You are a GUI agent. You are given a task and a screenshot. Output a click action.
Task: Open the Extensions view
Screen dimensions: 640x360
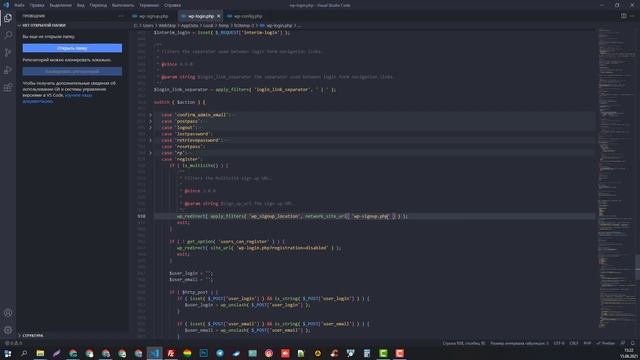[8, 88]
